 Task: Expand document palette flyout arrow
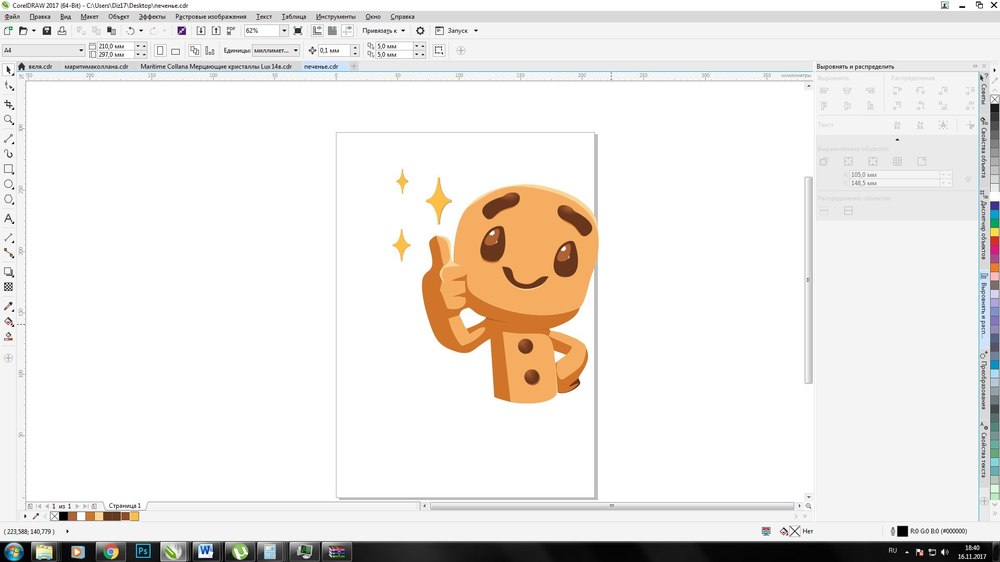pos(25,516)
